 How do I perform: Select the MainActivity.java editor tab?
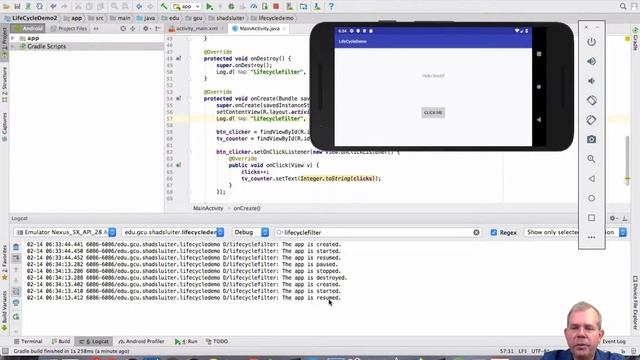pyautogui.click(x=259, y=29)
